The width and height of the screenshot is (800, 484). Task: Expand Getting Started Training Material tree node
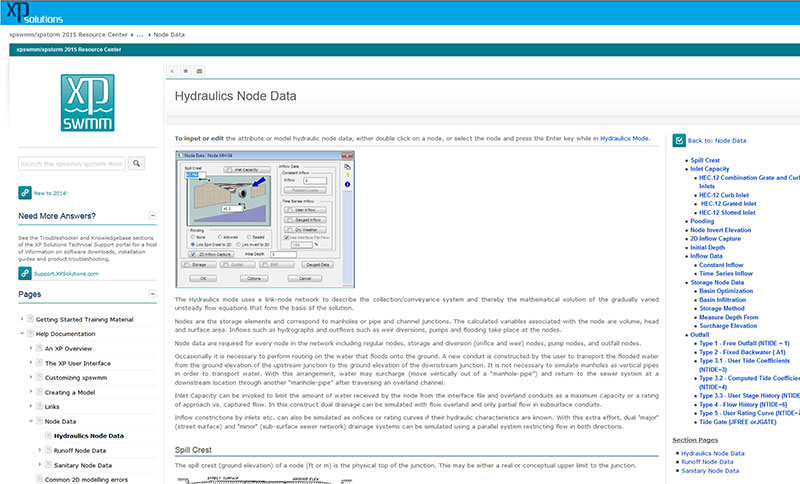coord(21,319)
